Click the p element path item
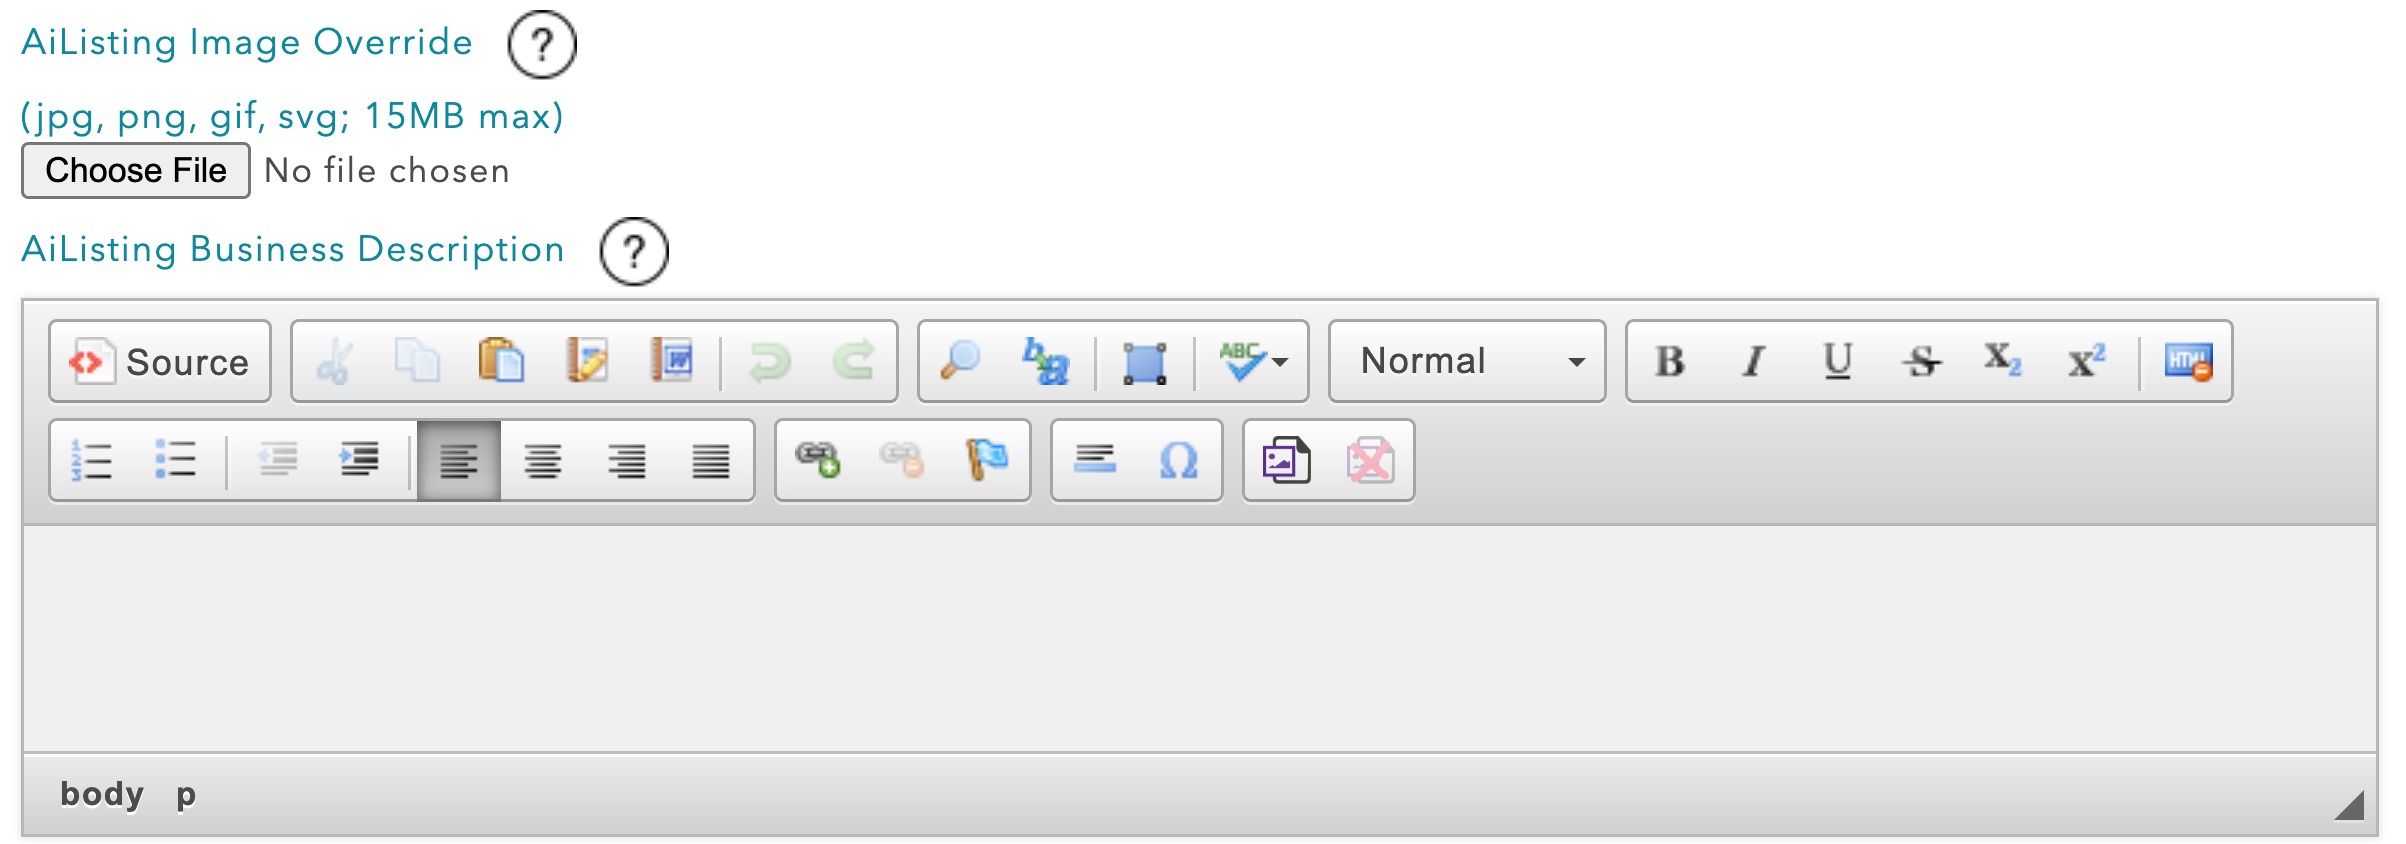This screenshot has width=2406, height=844. click(x=186, y=796)
